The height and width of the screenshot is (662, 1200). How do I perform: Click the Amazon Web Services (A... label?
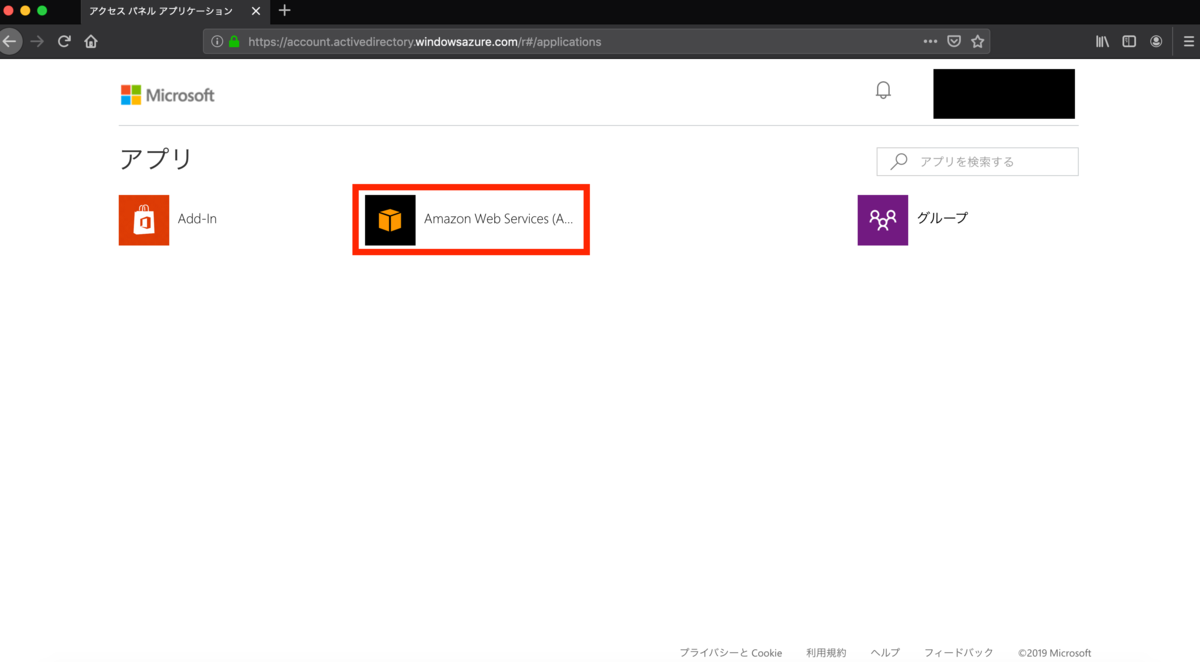click(499, 219)
